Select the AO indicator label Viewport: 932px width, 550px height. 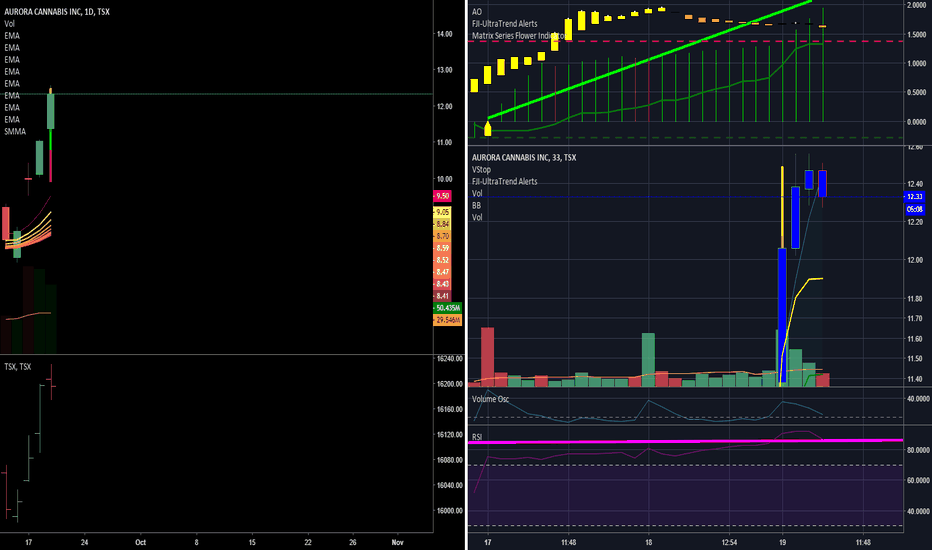[477, 12]
